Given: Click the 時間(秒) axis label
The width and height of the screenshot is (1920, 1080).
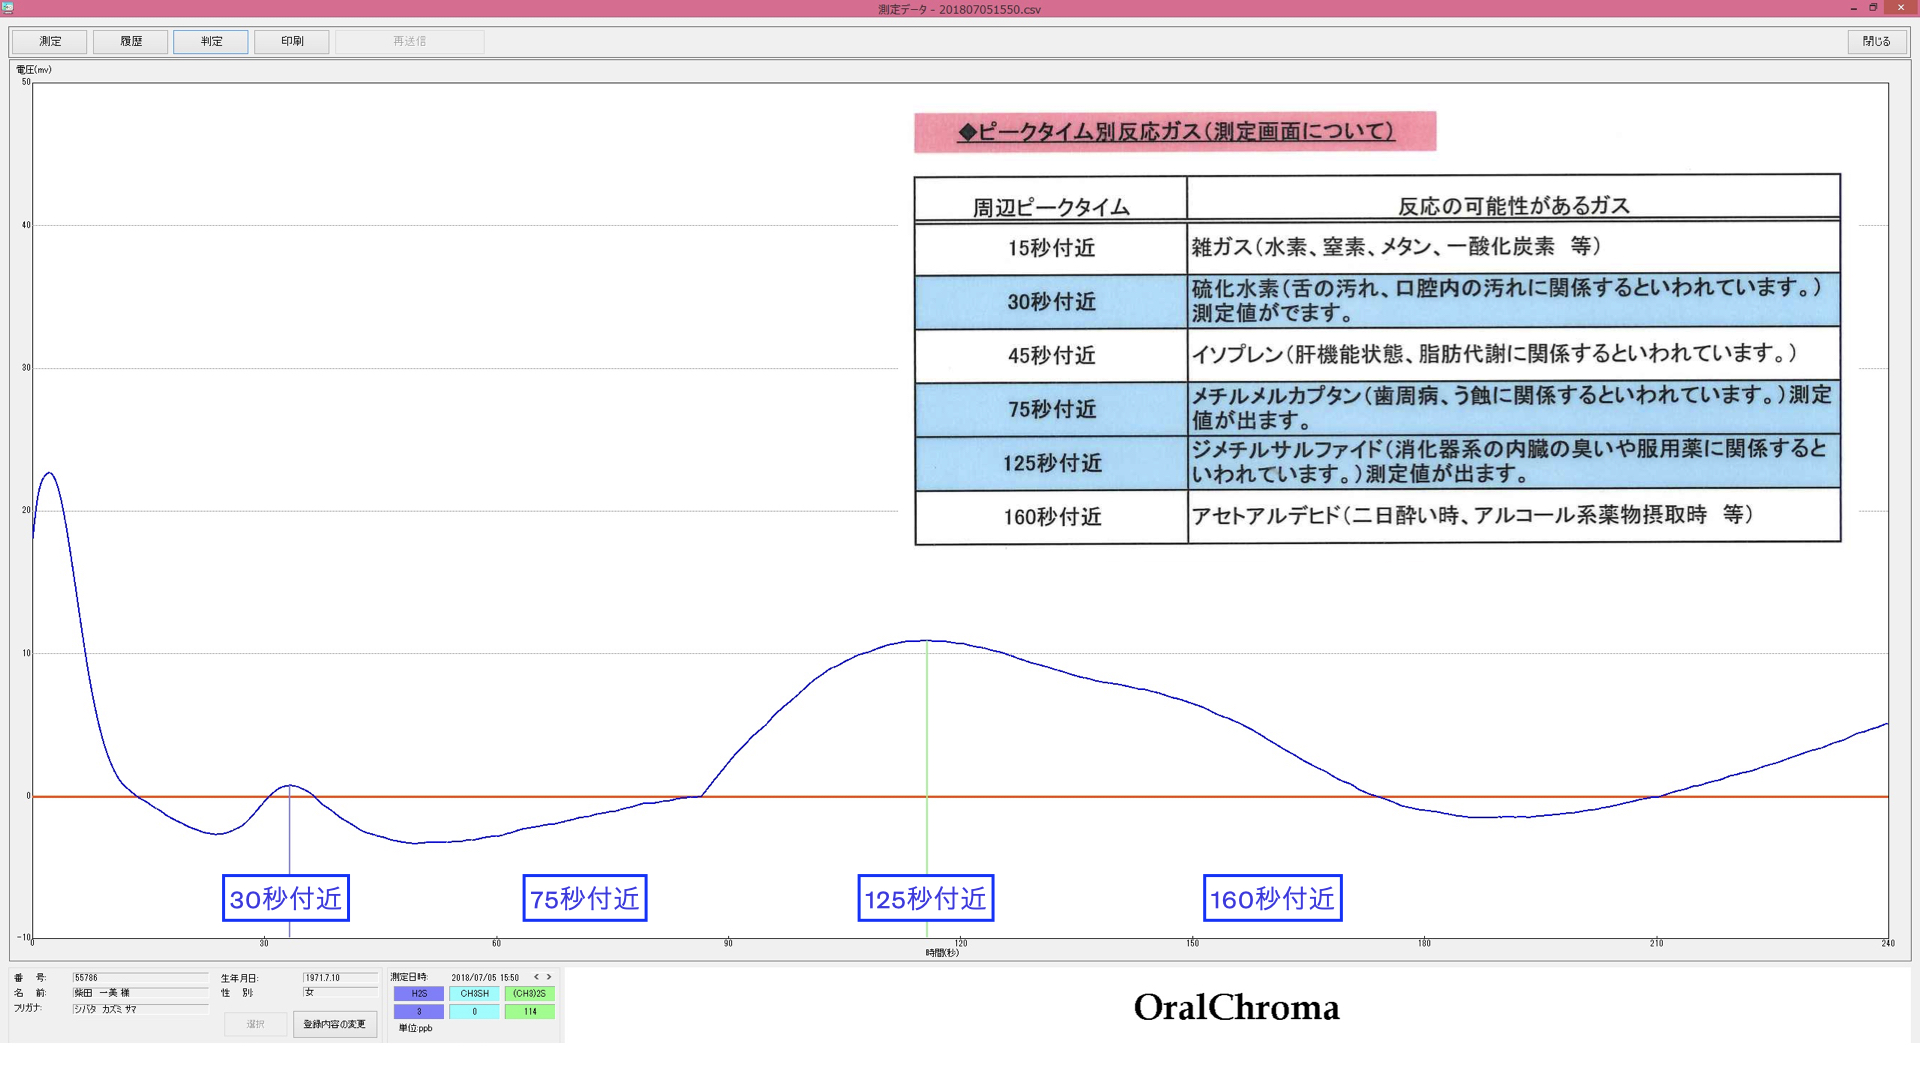Looking at the screenshot, I should click(x=942, y=953).
